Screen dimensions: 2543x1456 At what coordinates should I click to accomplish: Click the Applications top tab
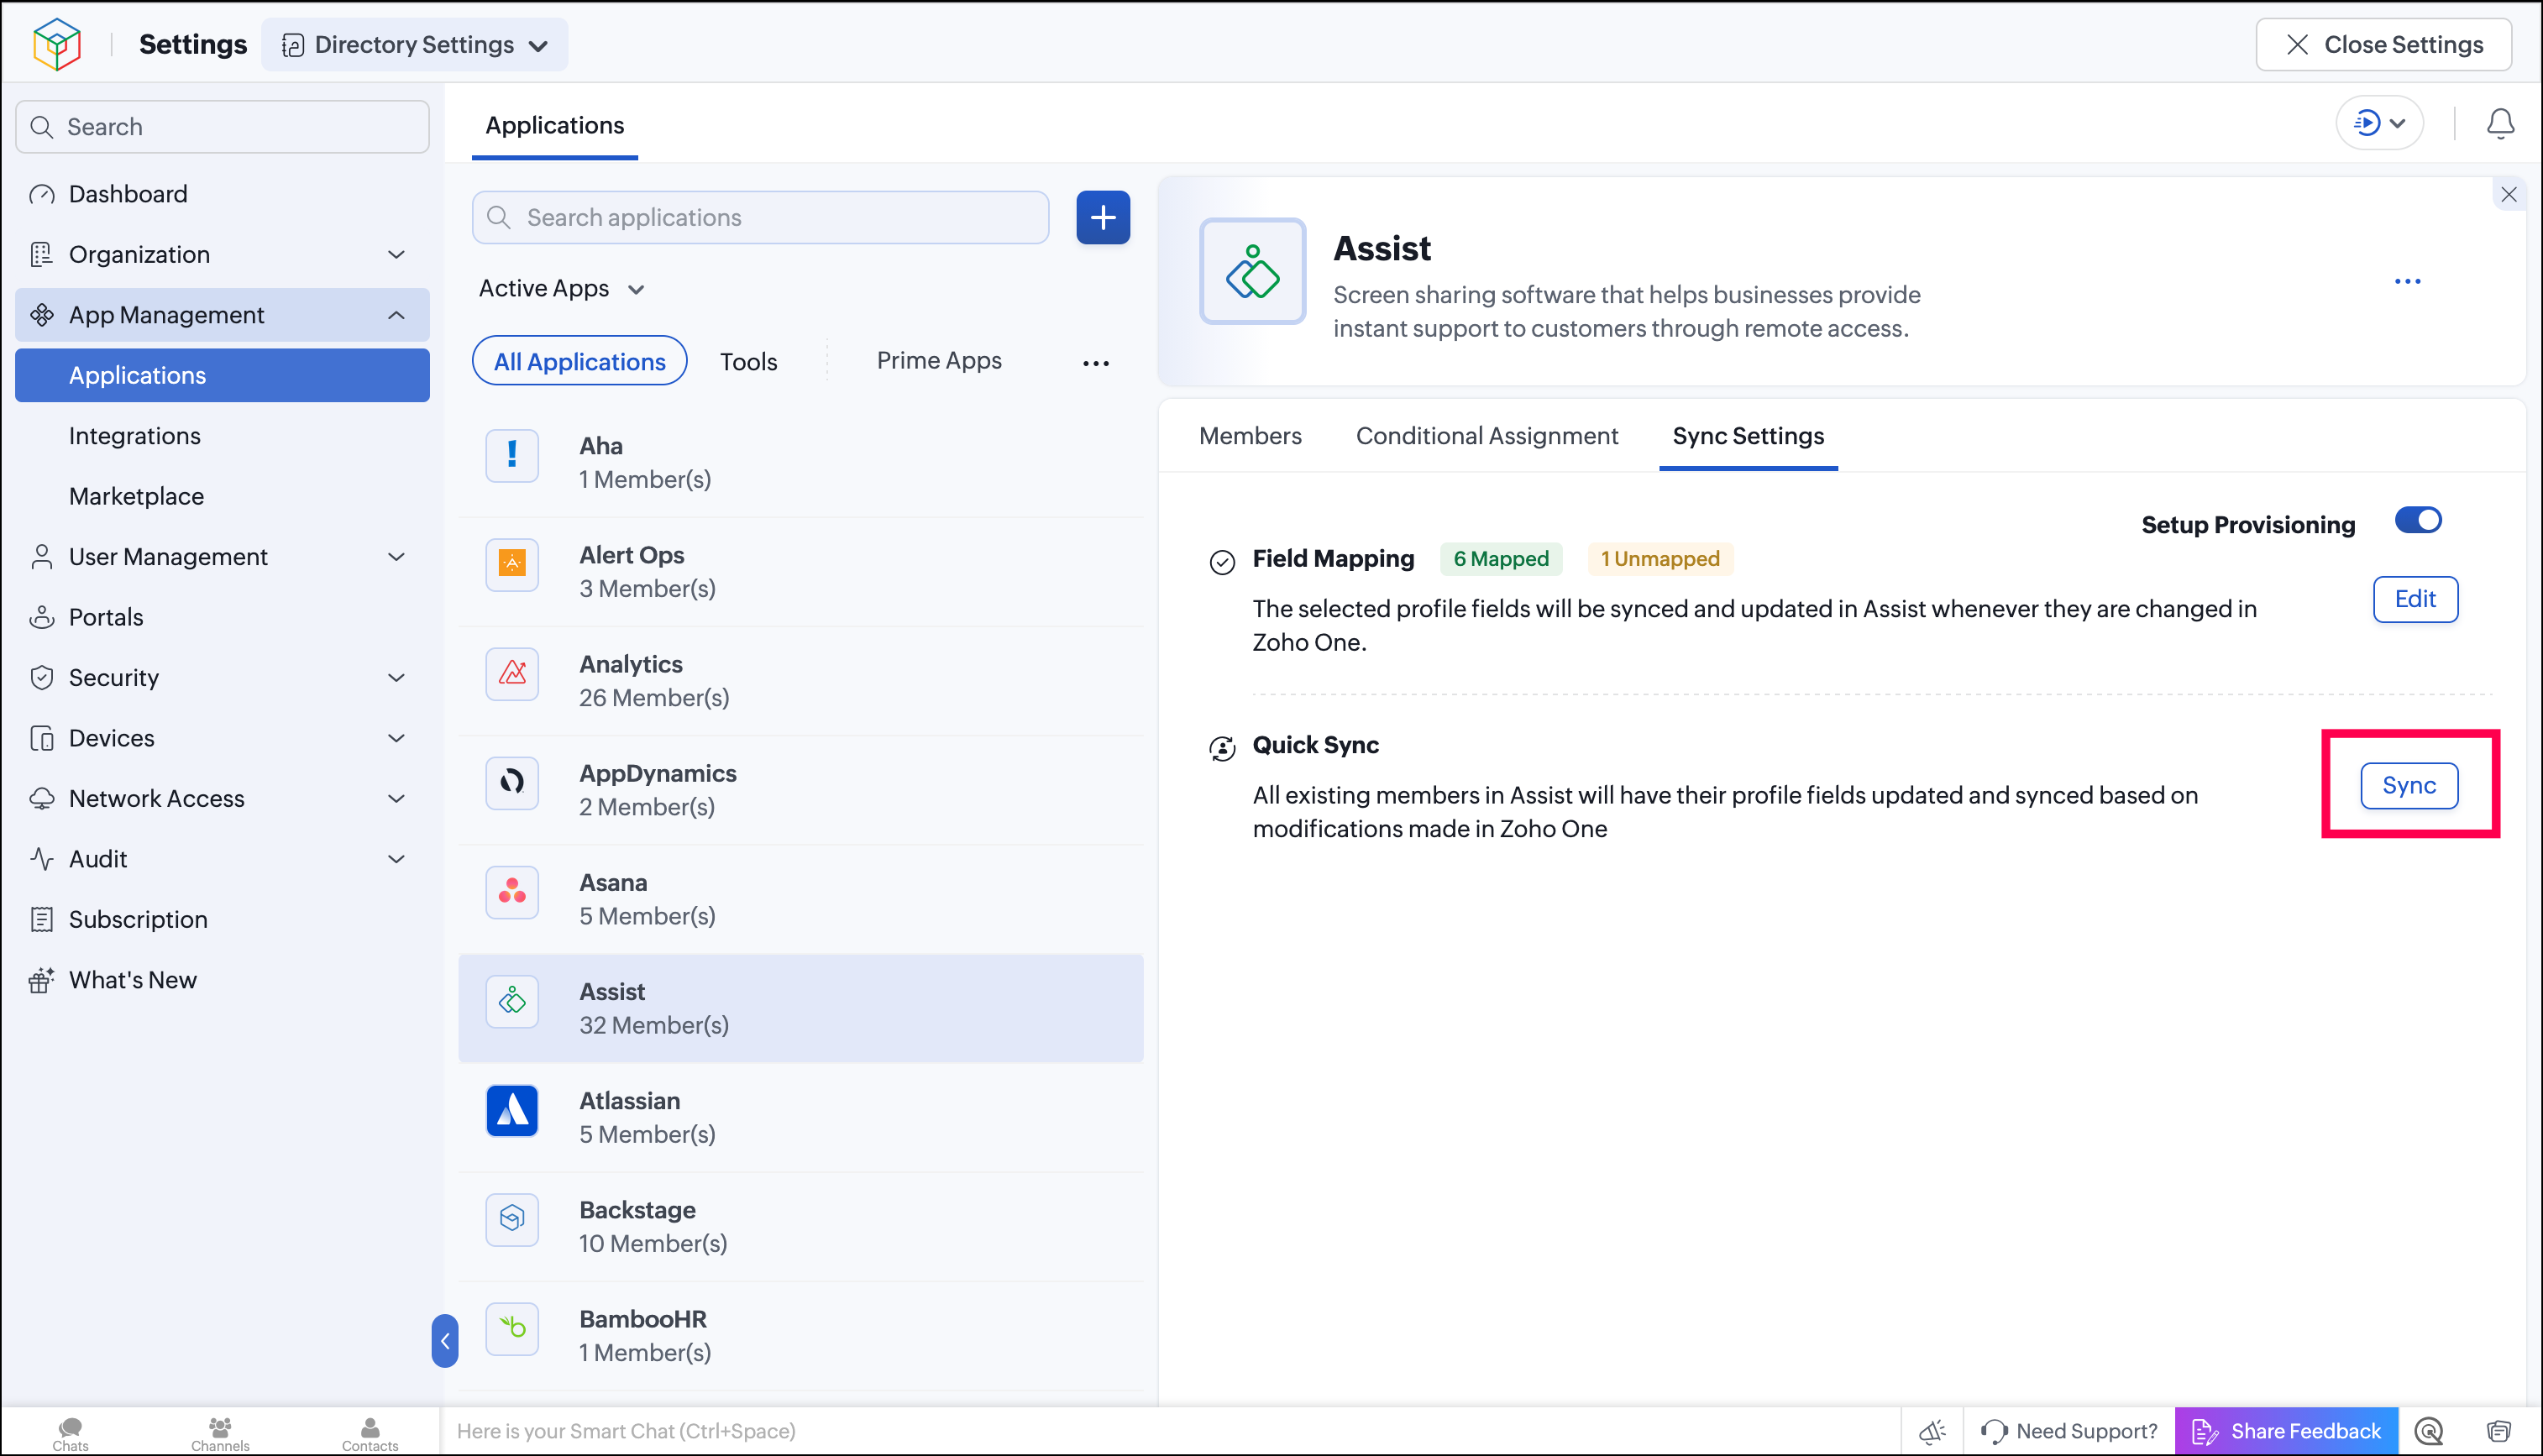pyautogui.click(x=555, y=125)
